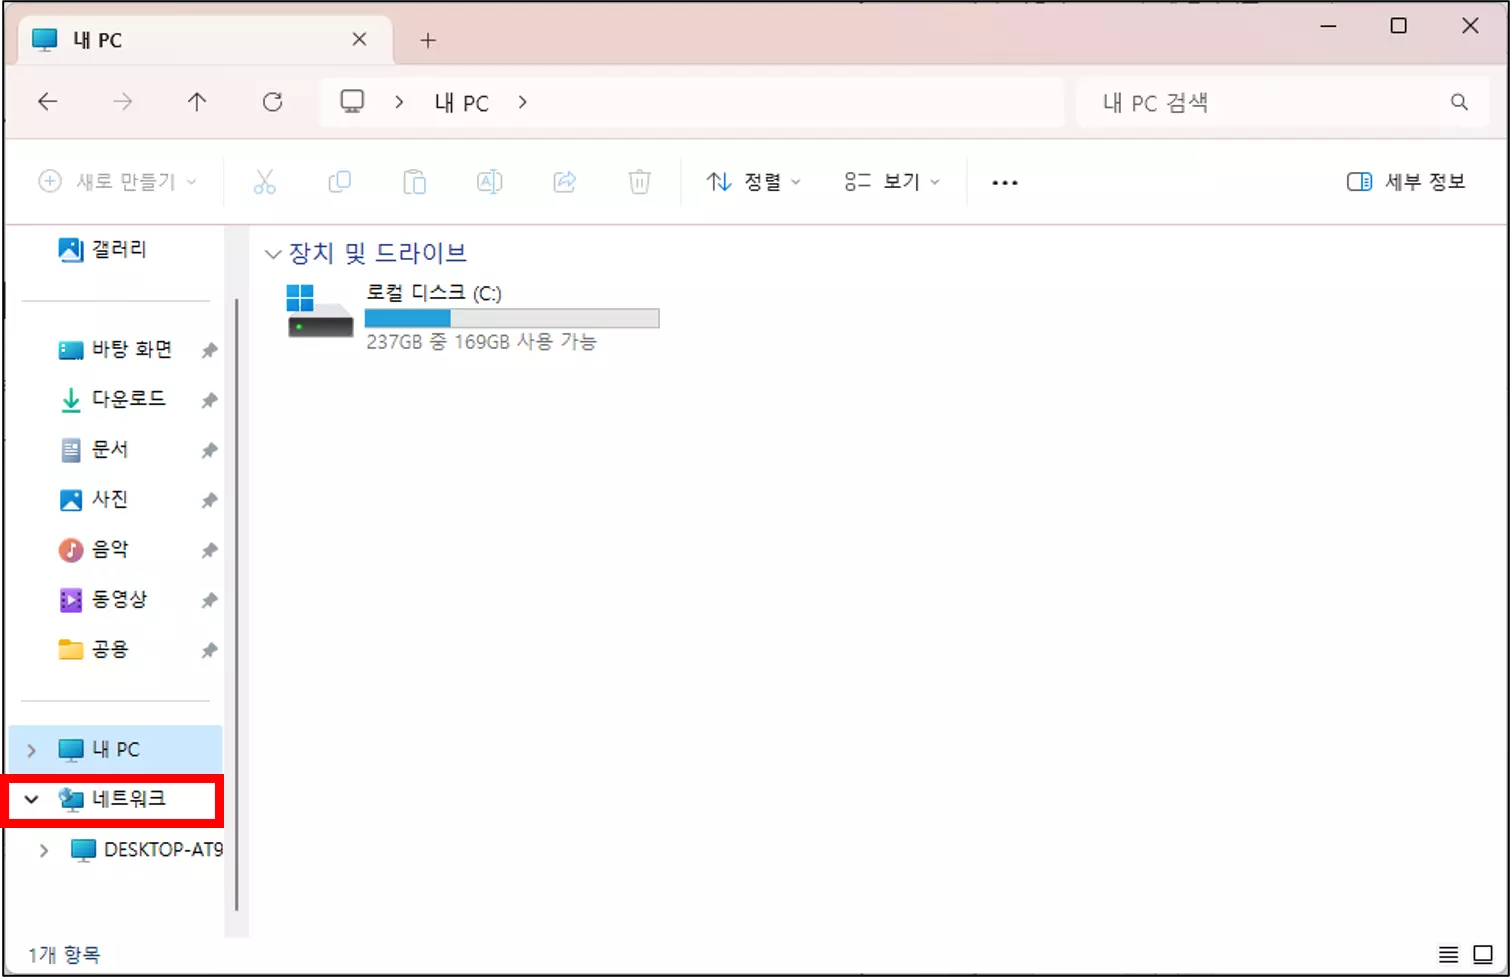The width and height of the screenshot is (1510, 977).
Task: Click the pin icon beside 문서
Action: [209, 450]
